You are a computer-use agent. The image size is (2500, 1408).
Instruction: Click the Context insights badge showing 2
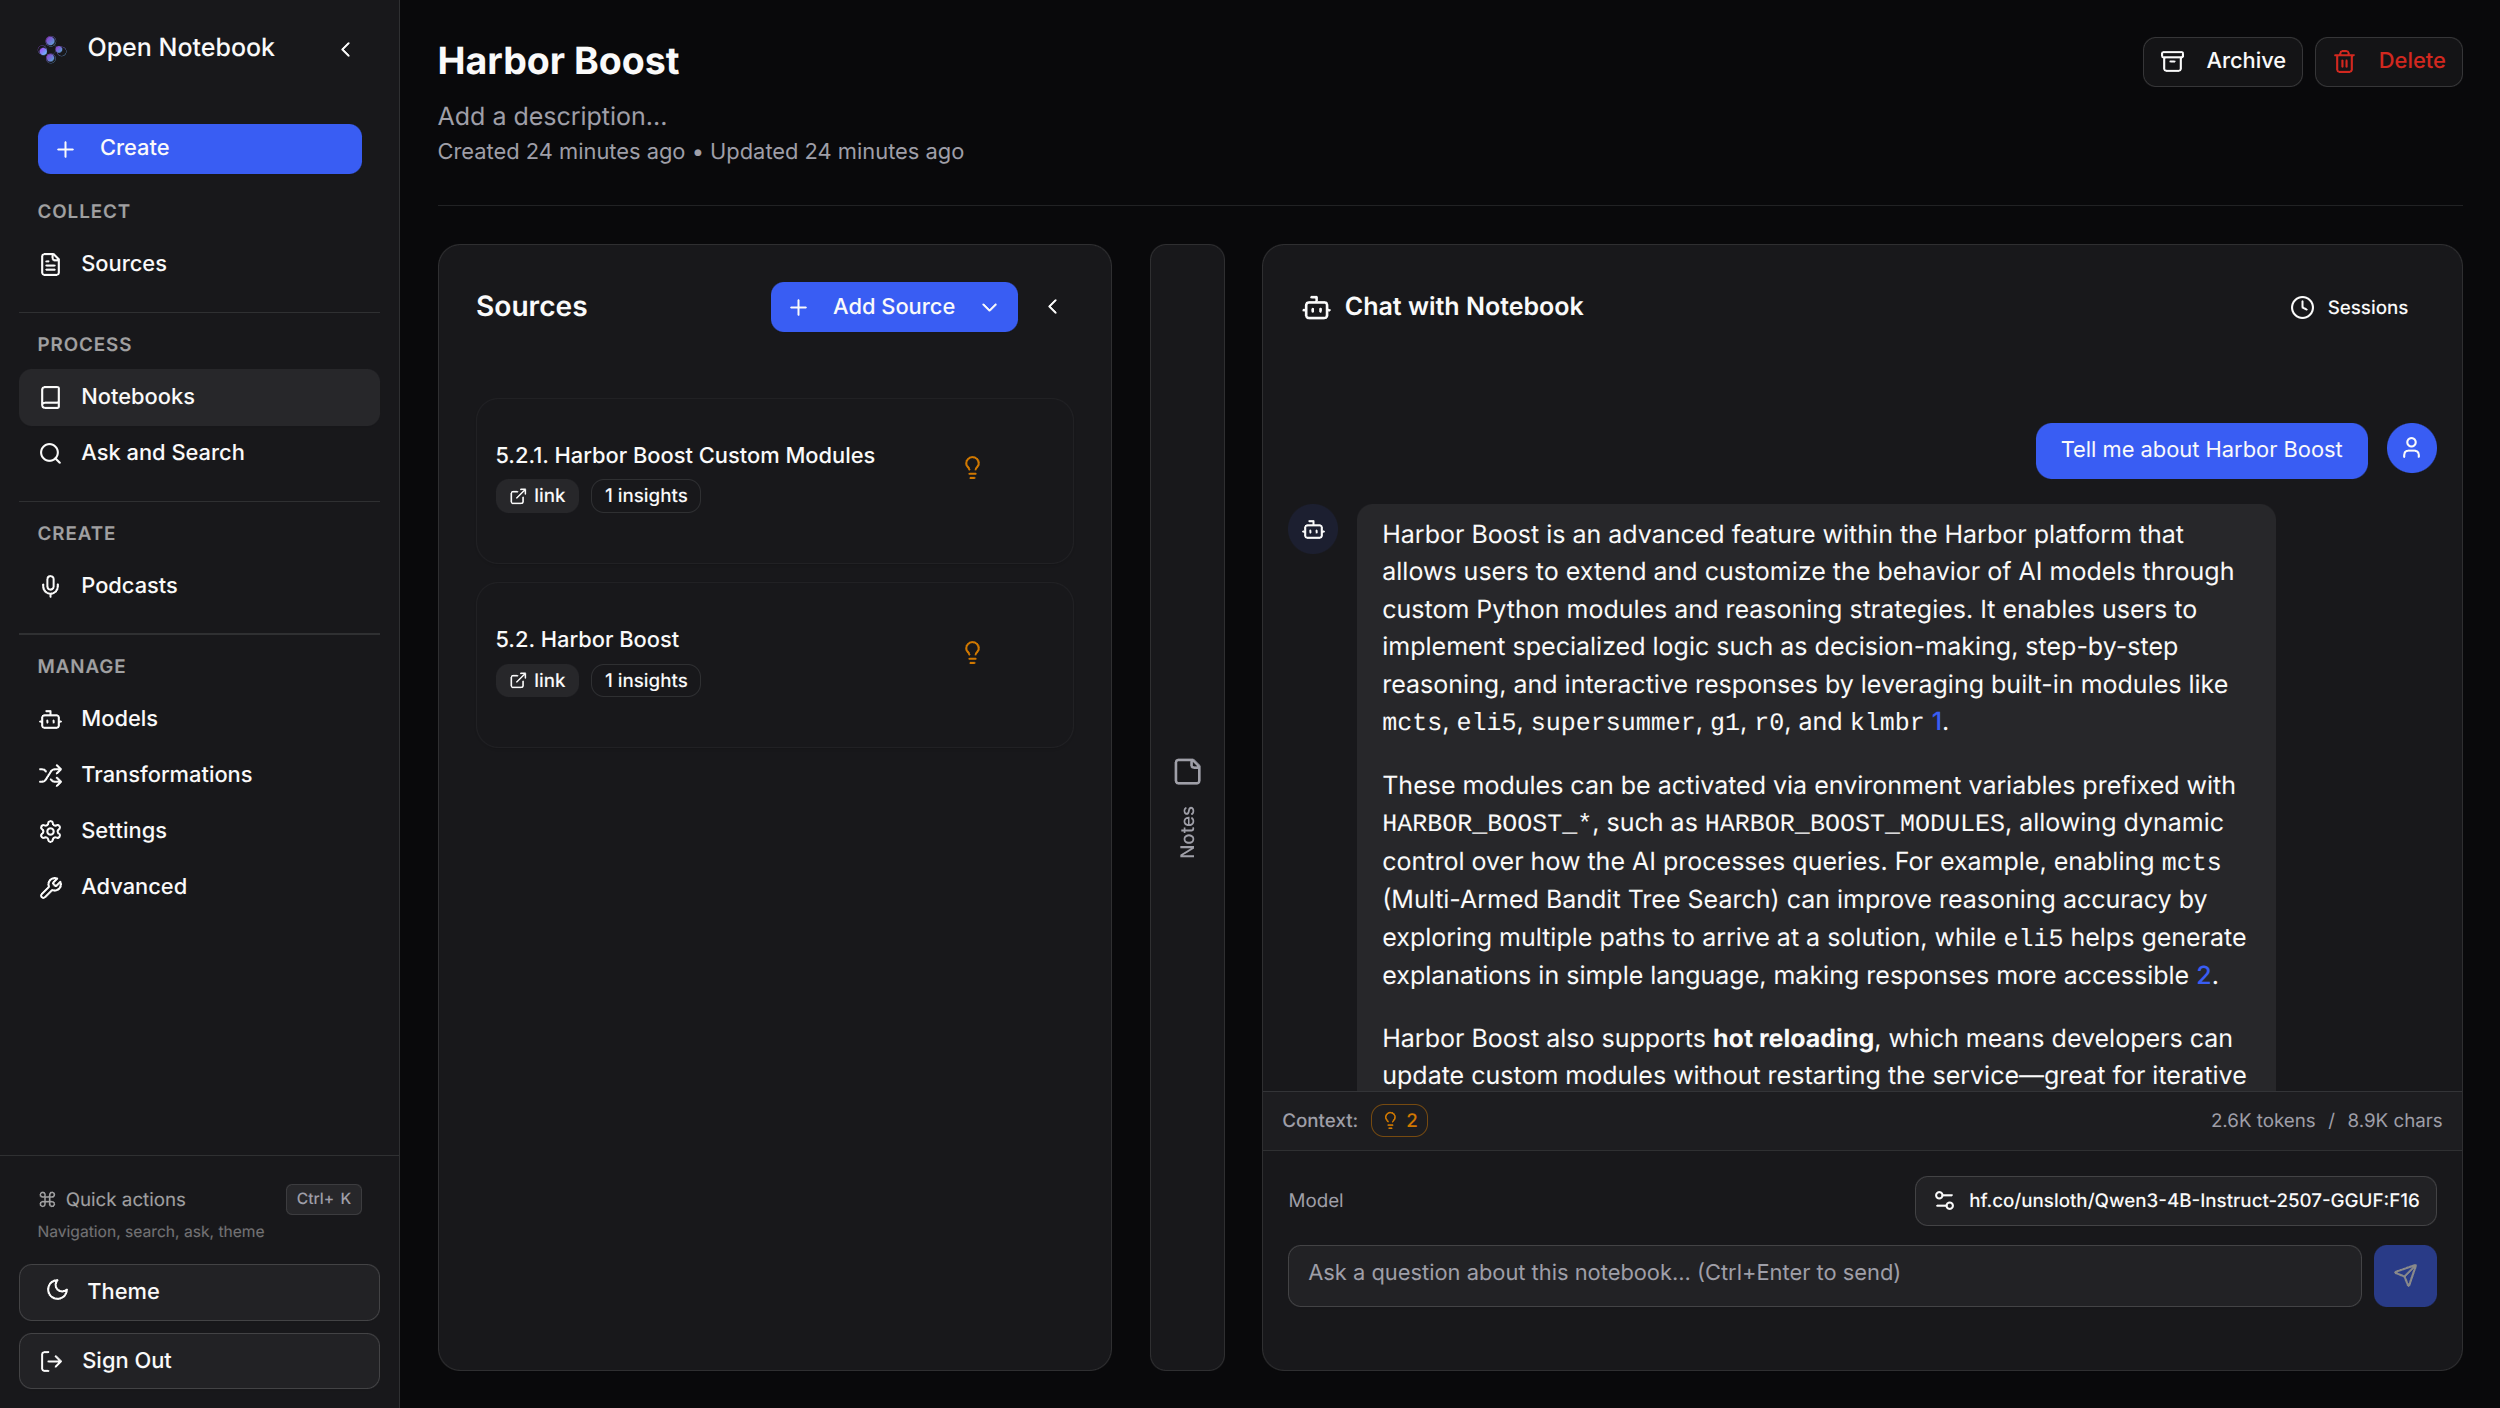coord(1399,1121)
